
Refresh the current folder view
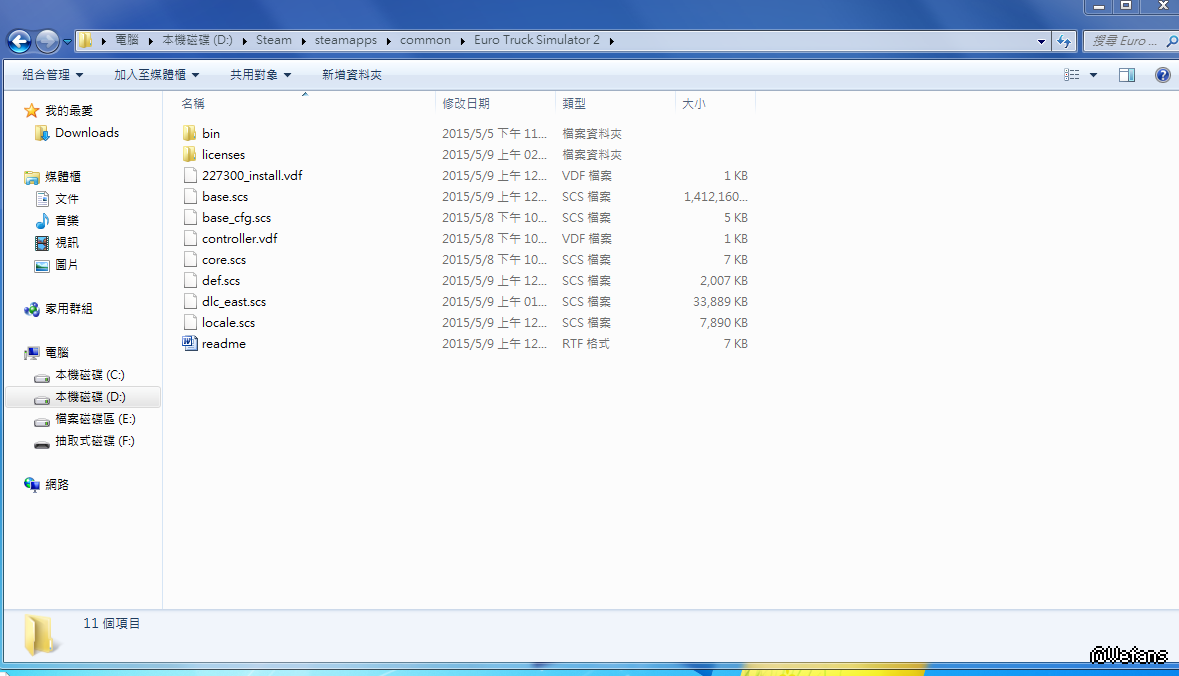pos(1064,41)
